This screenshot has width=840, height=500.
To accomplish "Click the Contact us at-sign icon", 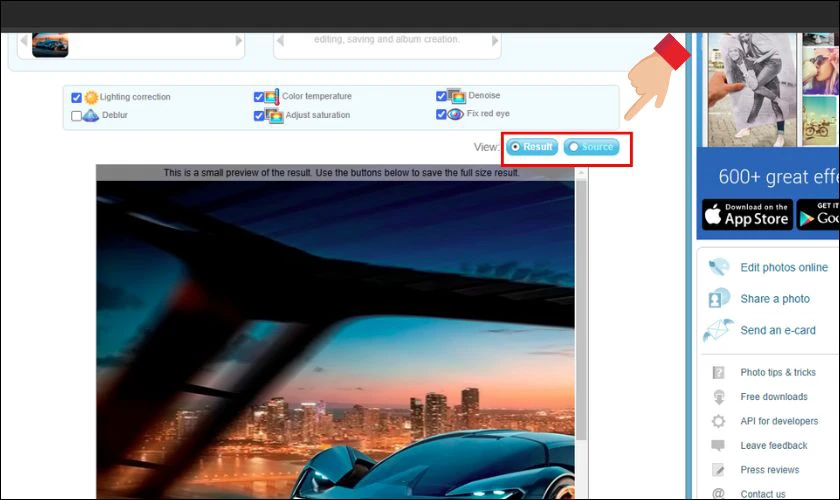I will pyautogui.click(x=718, y=493).
